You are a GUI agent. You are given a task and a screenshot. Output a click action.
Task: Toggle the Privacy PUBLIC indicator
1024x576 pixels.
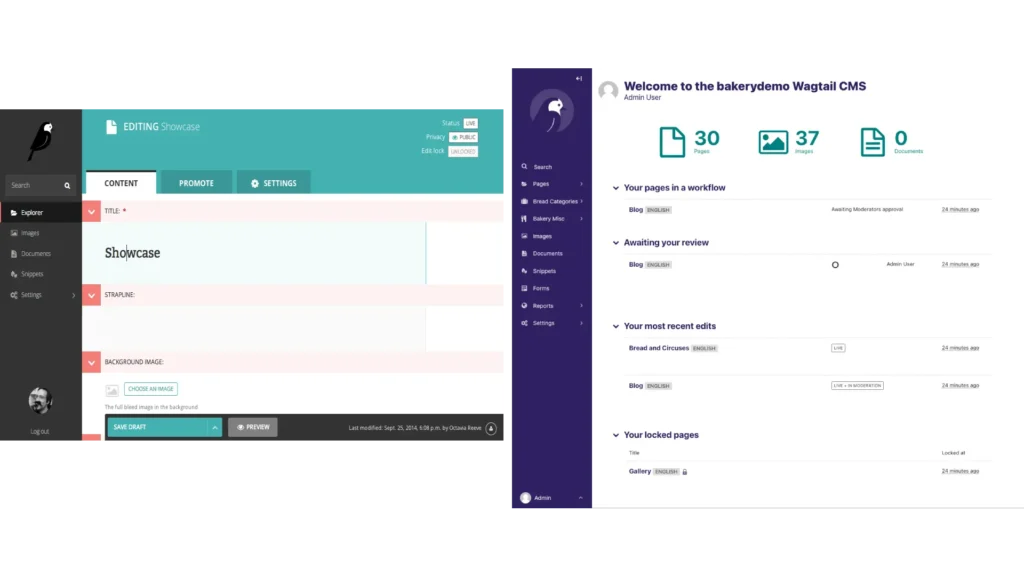tap(463, 137)
